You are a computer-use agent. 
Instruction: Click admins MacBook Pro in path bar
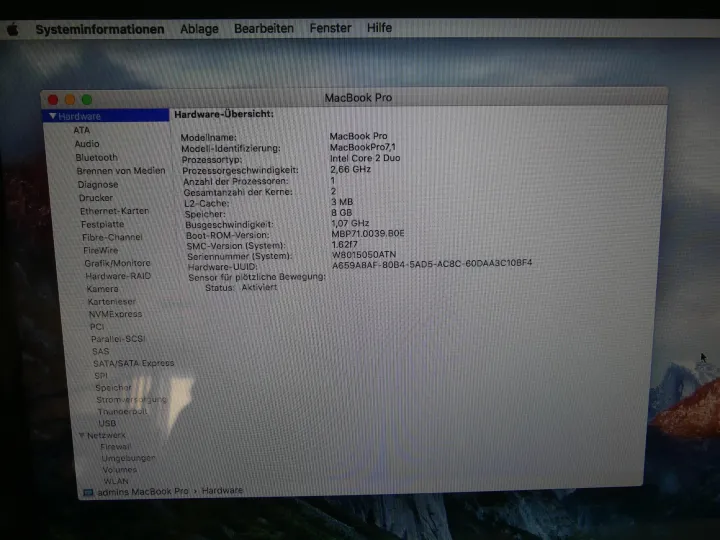coord(143,491)
